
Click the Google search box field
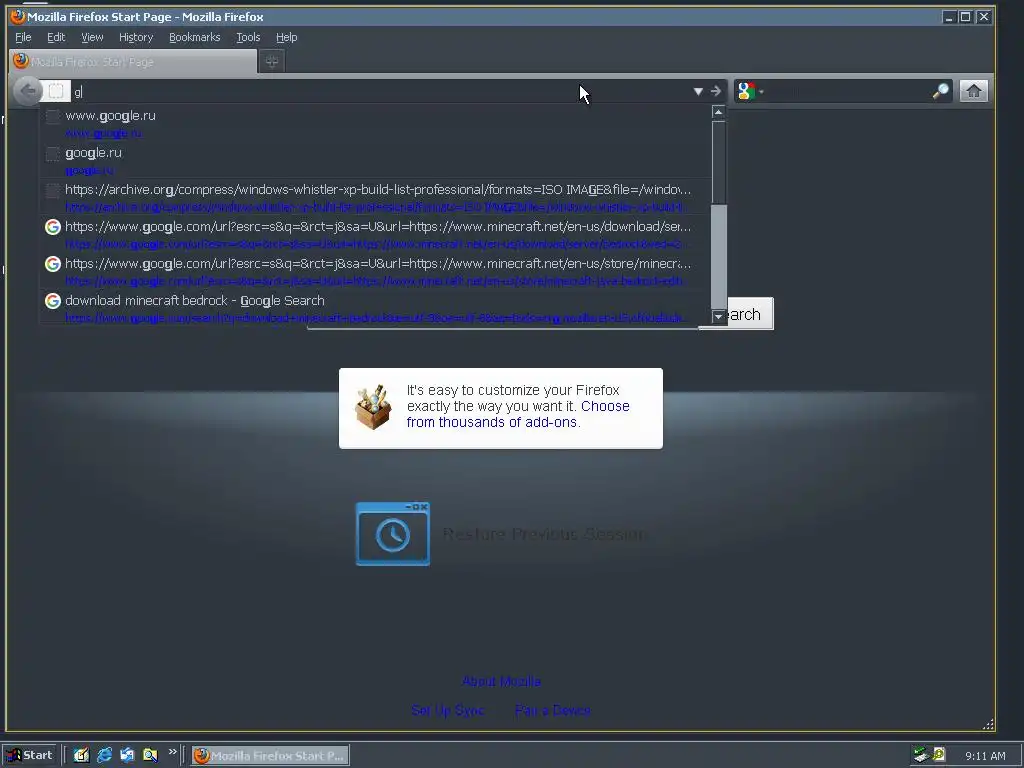point(848,91)
